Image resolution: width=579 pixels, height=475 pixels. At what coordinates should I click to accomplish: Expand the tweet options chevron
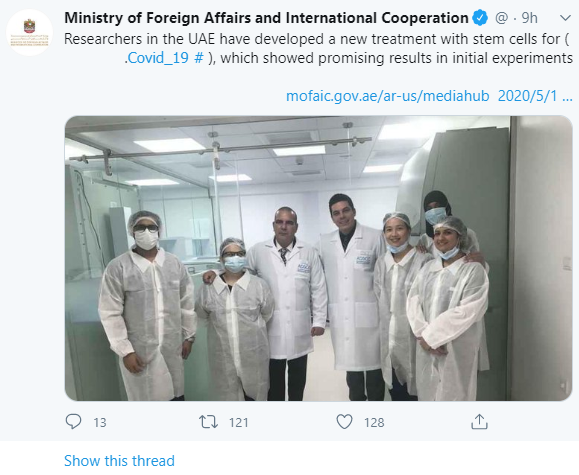565,18
